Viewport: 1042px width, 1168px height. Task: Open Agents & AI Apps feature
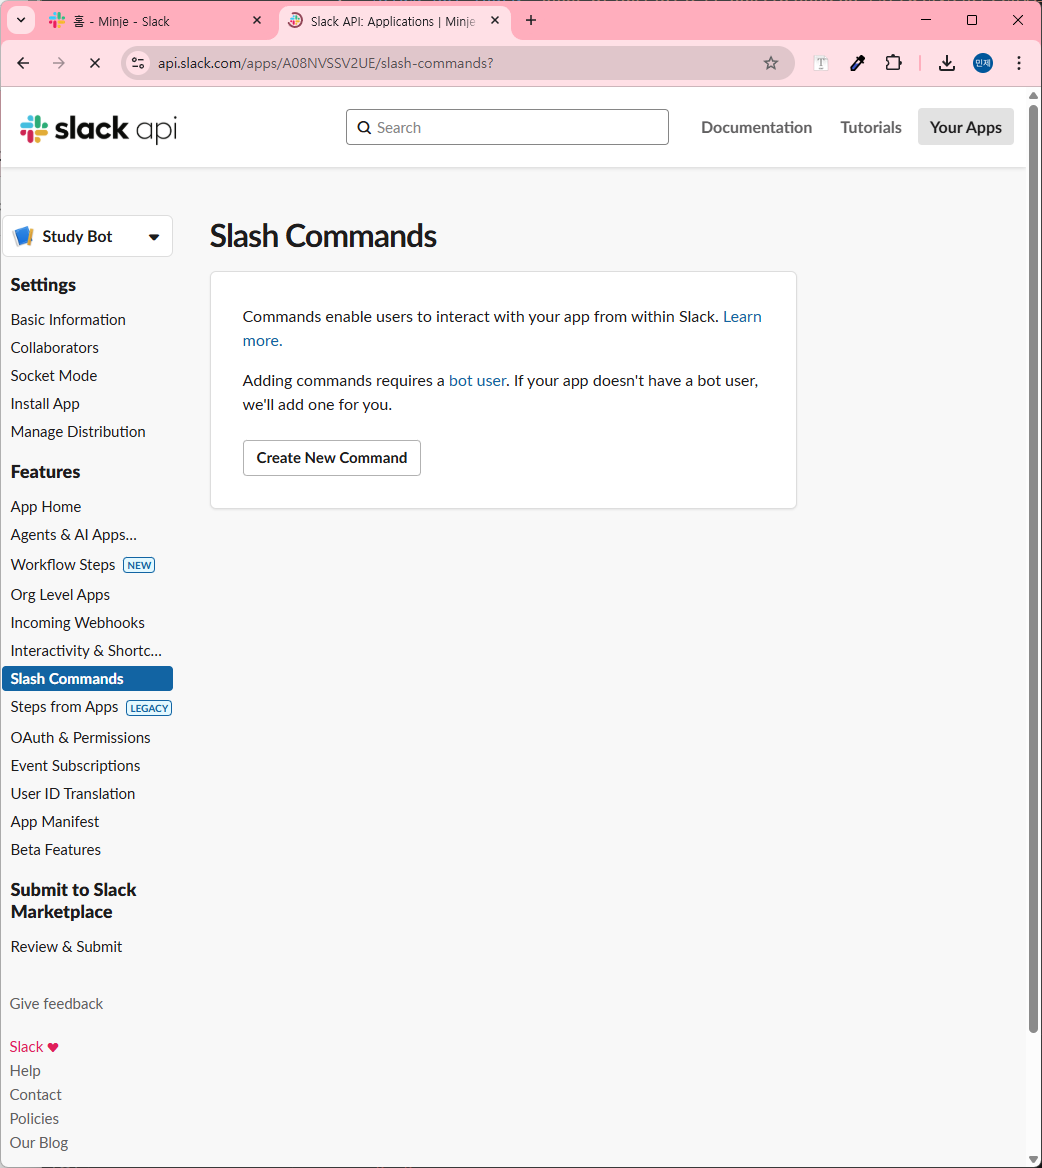pos(73,535)
